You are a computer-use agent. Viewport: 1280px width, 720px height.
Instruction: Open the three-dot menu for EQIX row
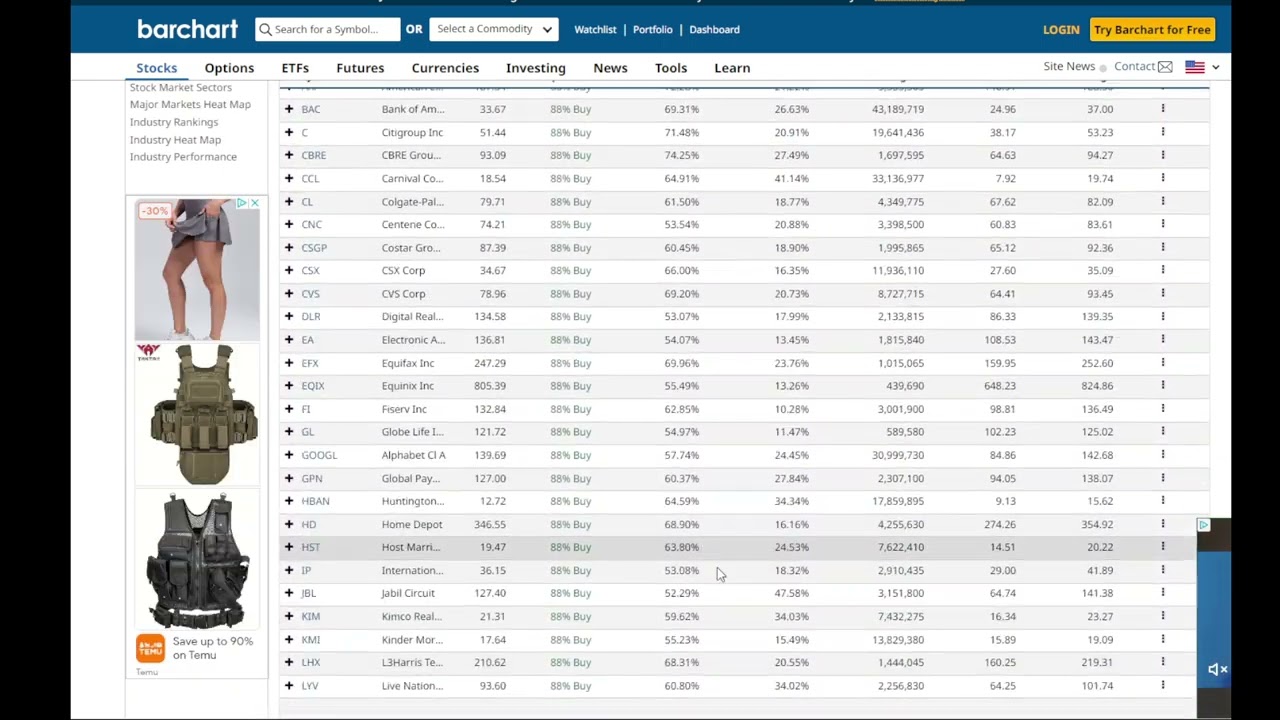click(1163, 386)
